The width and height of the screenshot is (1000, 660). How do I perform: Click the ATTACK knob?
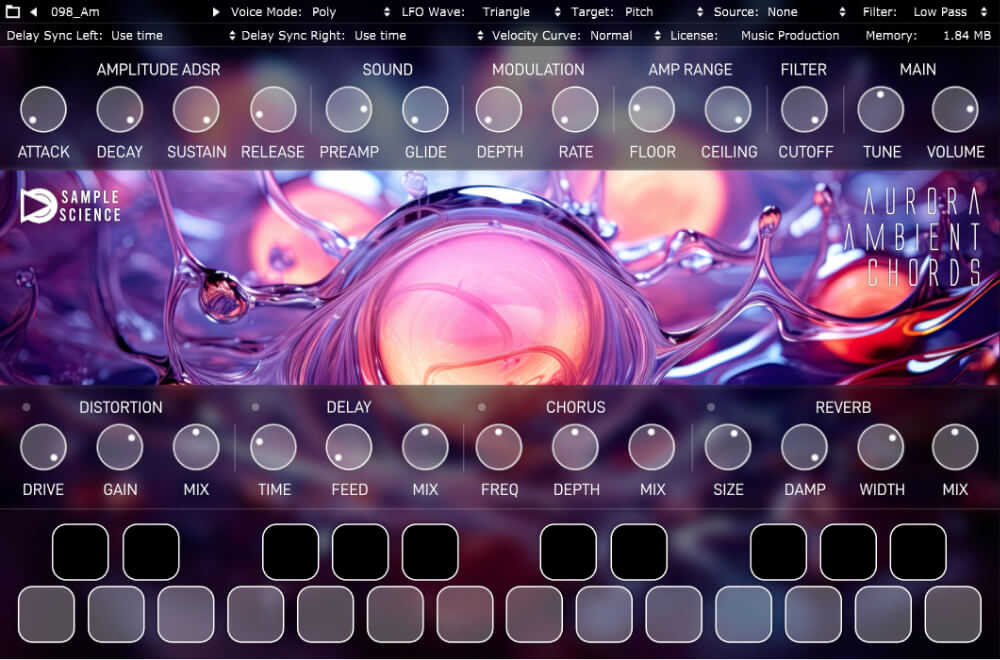click(43, 110)
